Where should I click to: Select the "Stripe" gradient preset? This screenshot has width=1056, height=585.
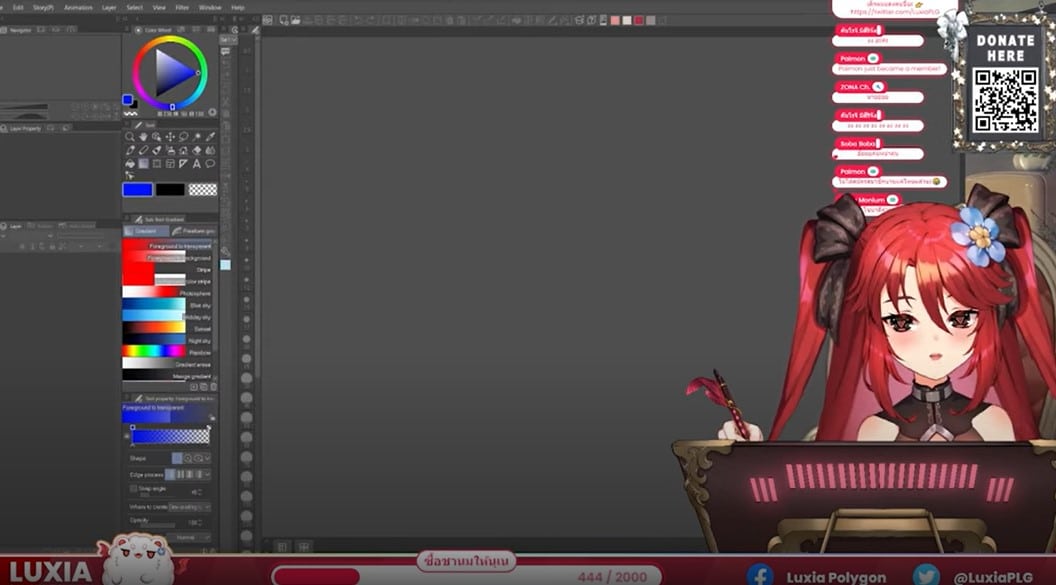point(167,269)
